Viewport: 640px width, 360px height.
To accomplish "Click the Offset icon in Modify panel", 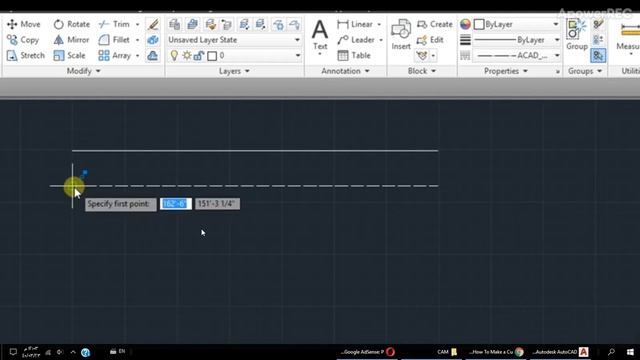I will [x=153, y=55].
